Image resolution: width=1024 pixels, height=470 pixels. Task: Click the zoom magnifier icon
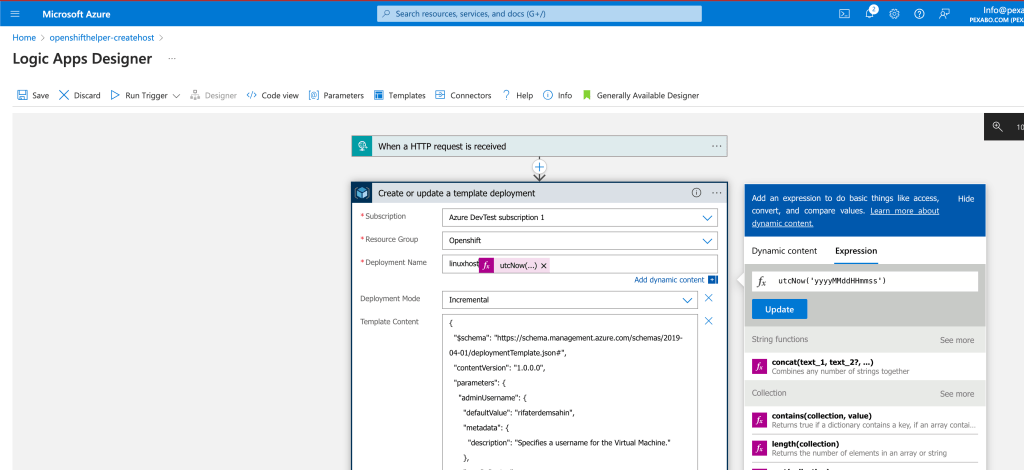pyautogui.click(x=997, y=127)
